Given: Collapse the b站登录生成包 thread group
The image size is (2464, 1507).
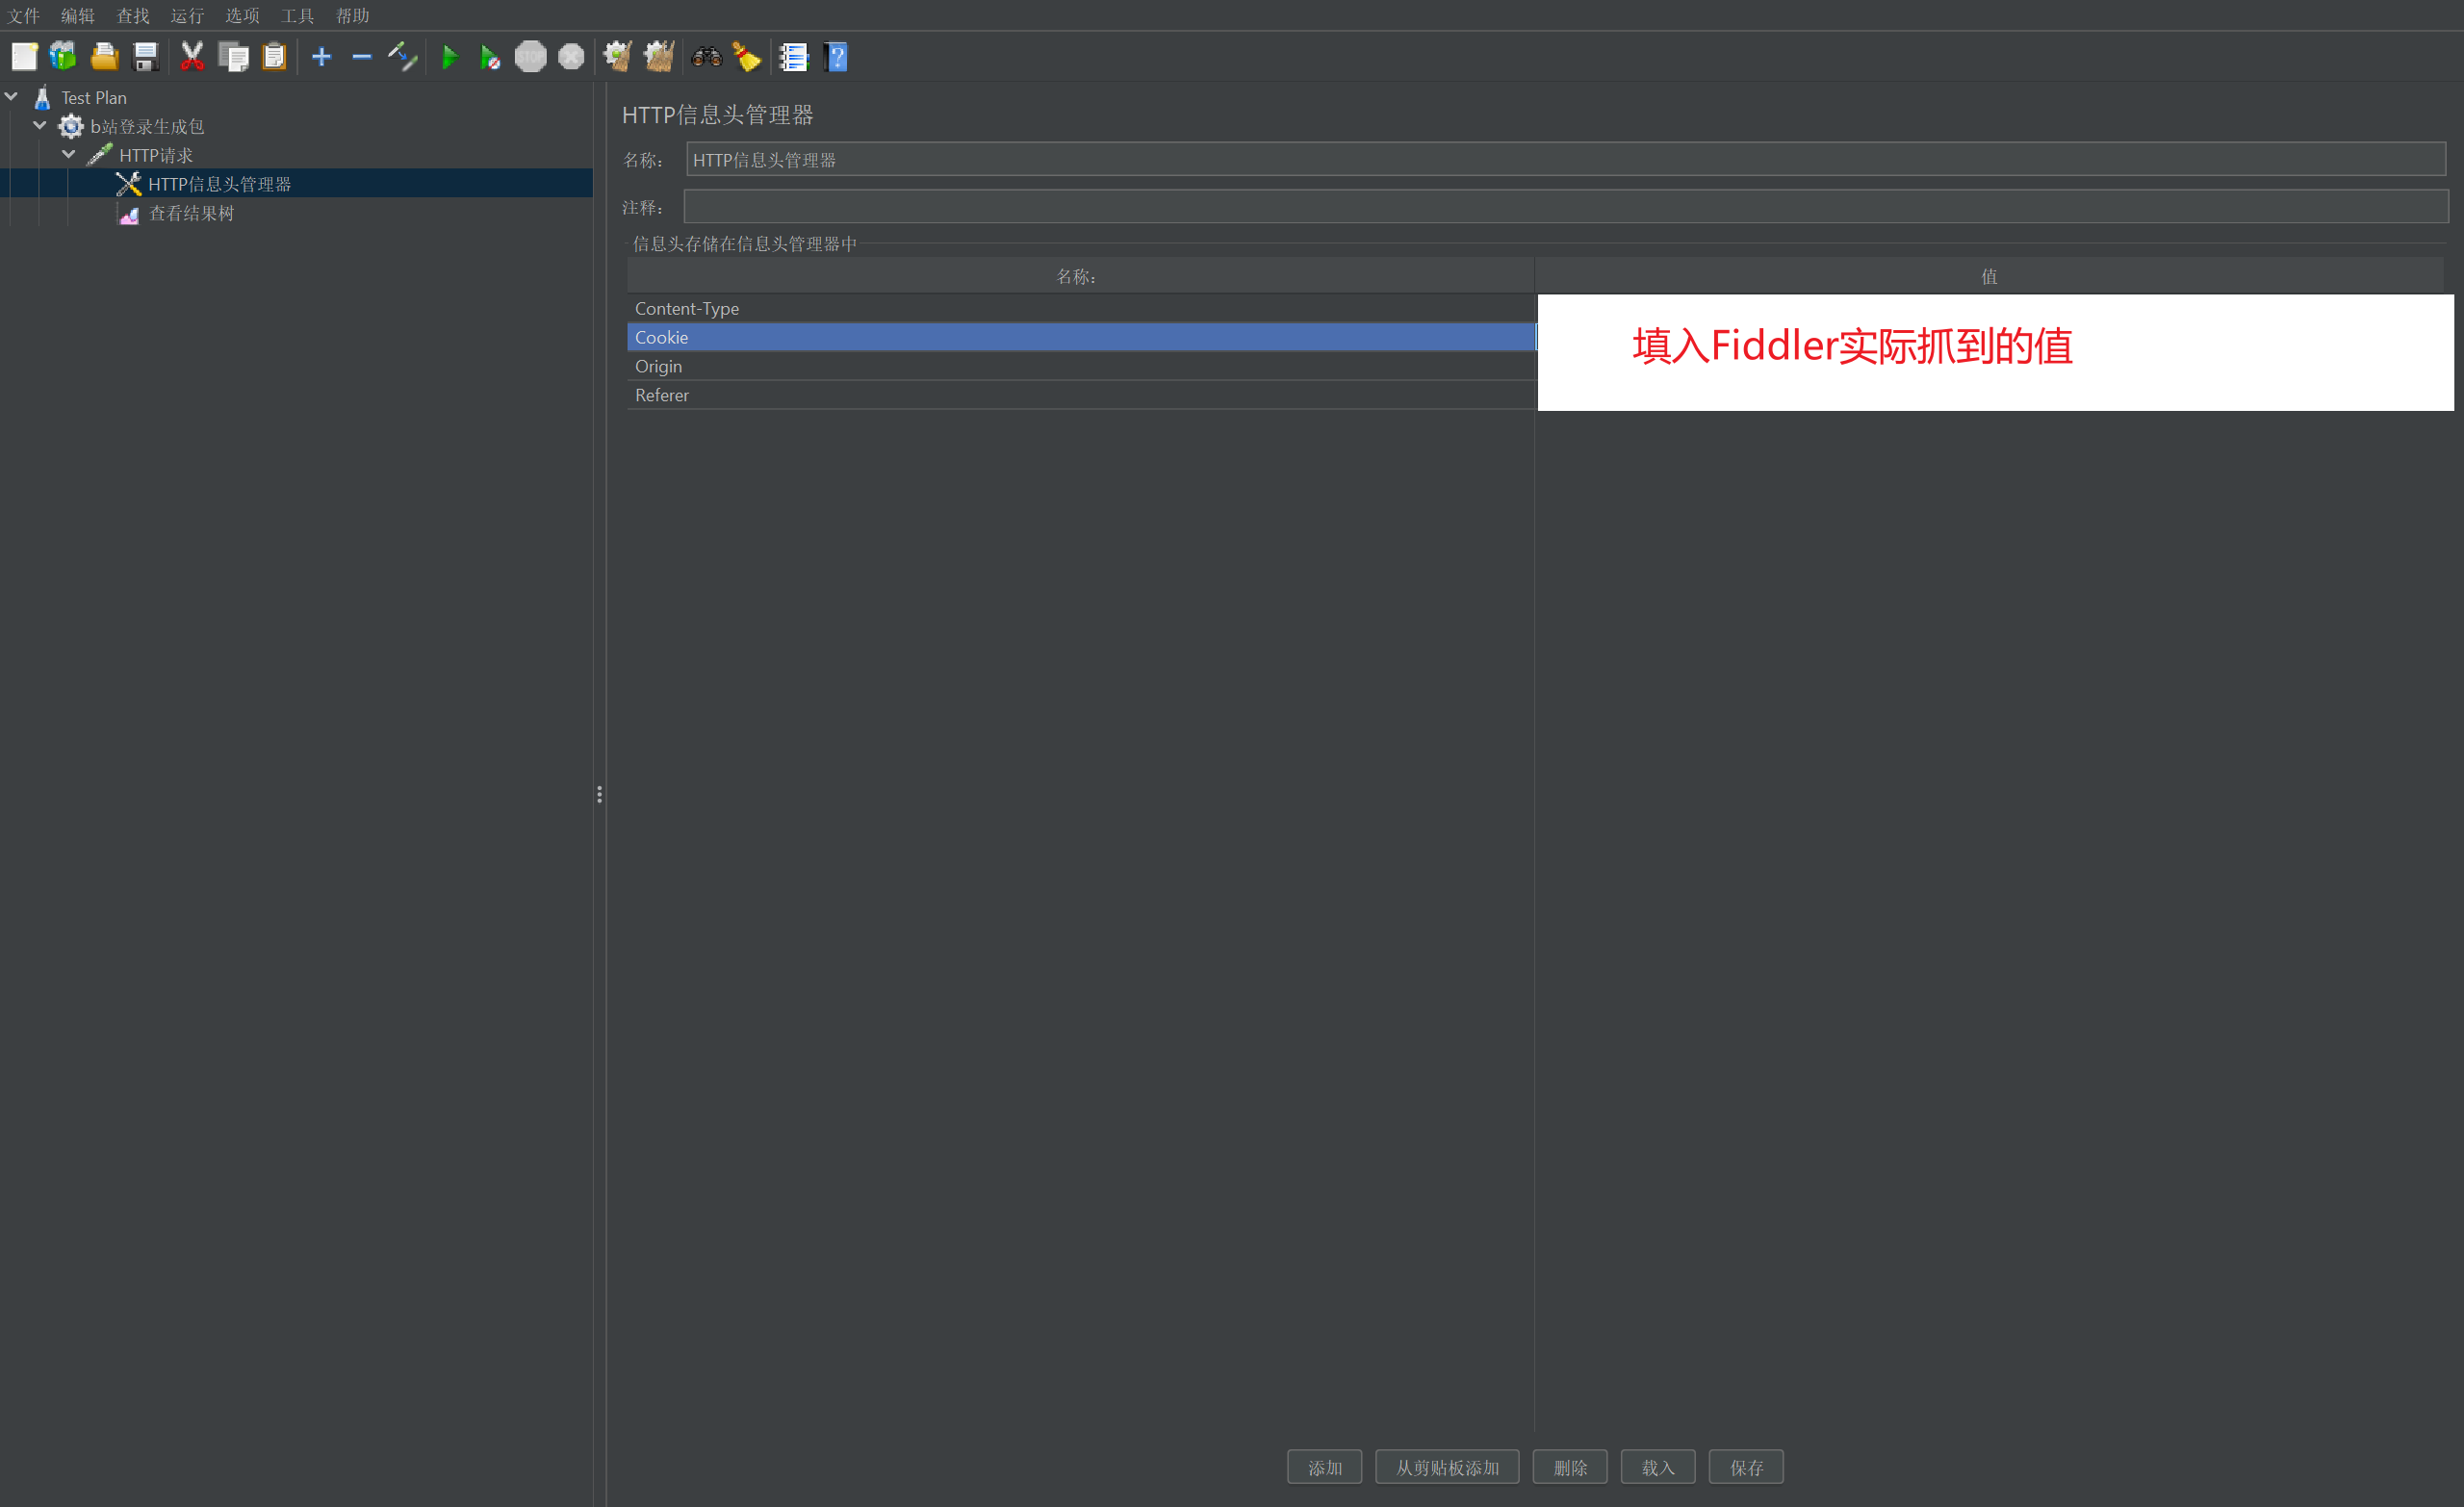Looking at the screenshot, I should pyautogui.click(x=40, y=126).
